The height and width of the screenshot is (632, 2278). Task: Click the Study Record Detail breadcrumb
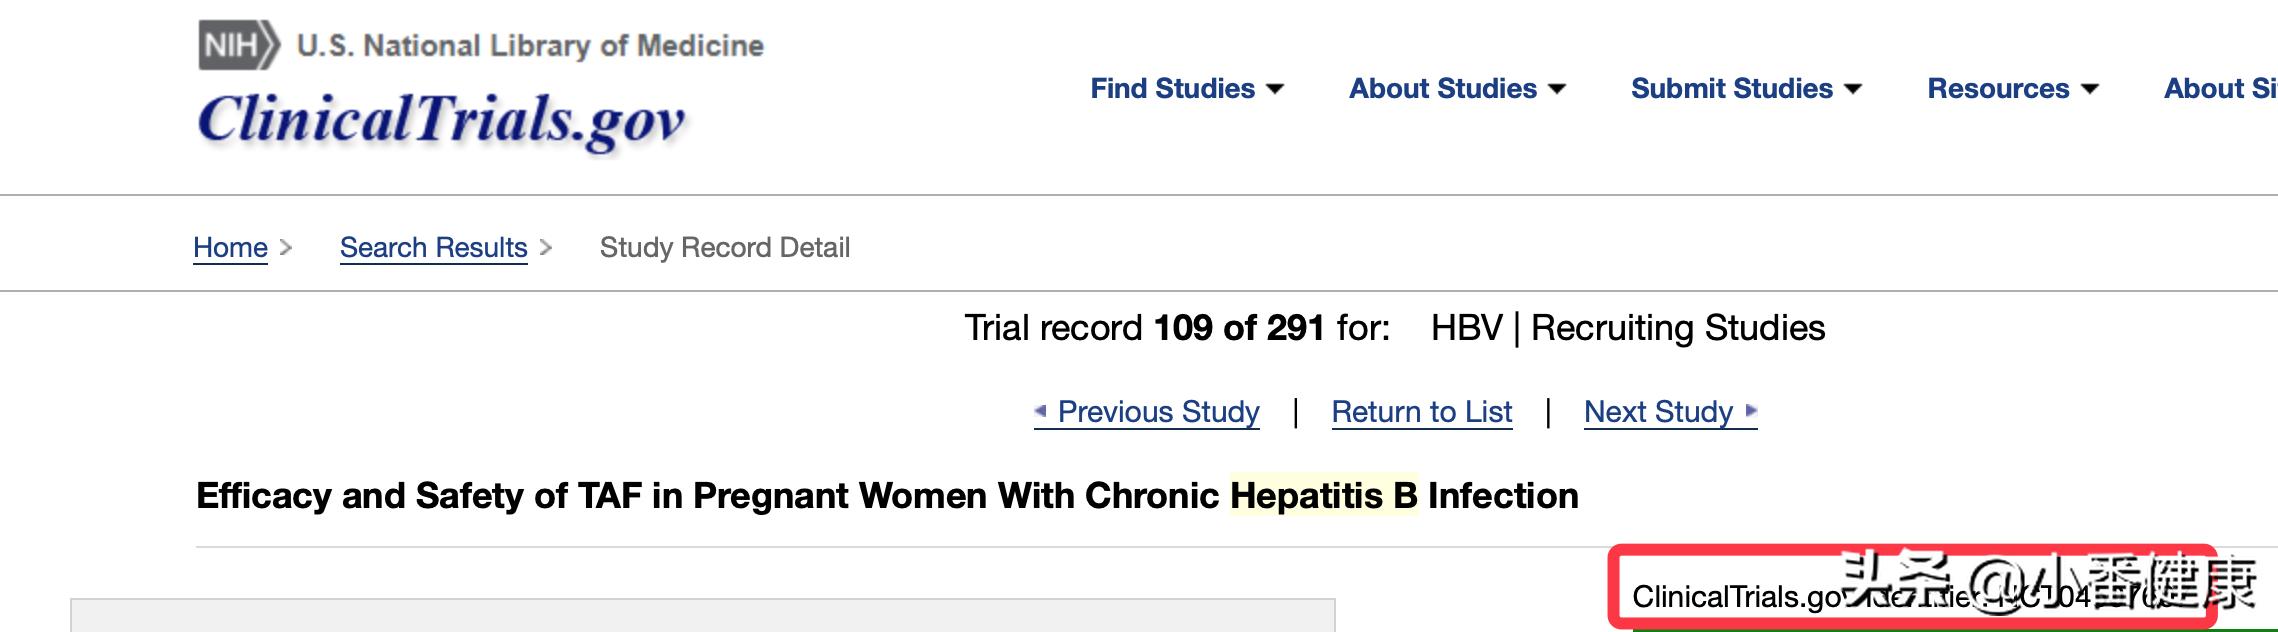click(724, 247)
